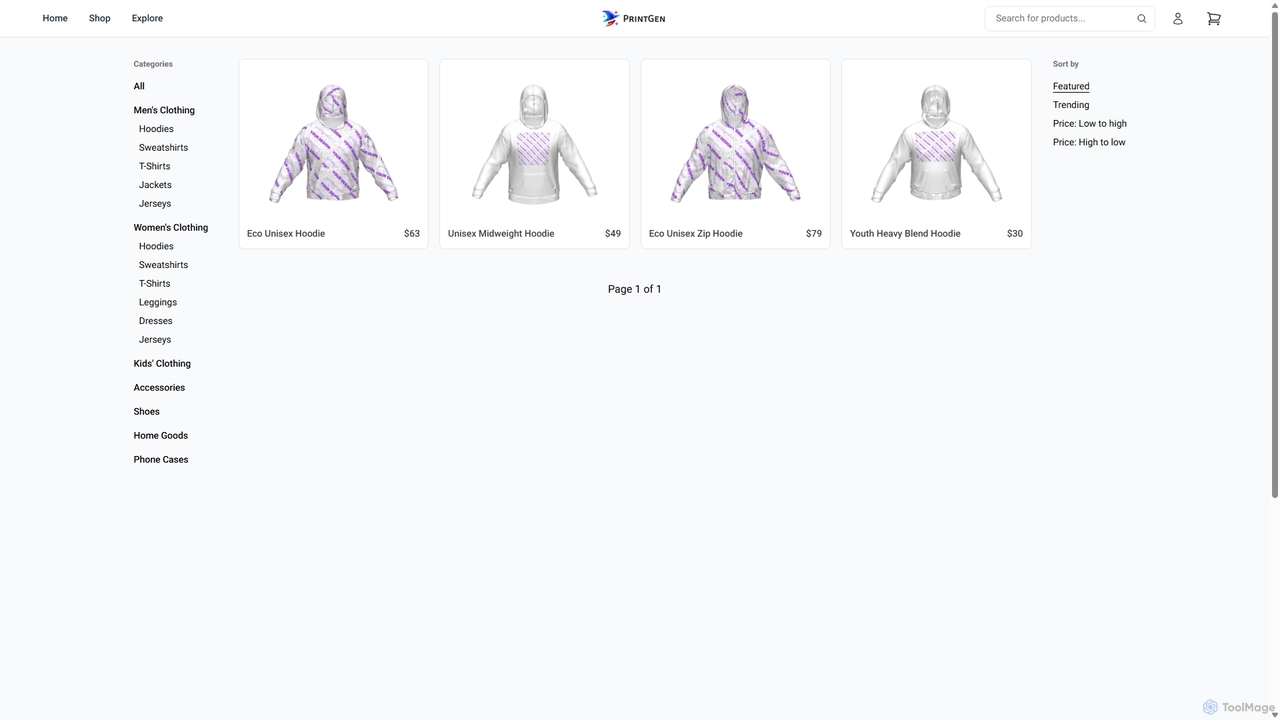Click the Eco Unisex Hoodie title
Image resolution: width=1280 pixels, height=720 pixels.
pos(286,233)
